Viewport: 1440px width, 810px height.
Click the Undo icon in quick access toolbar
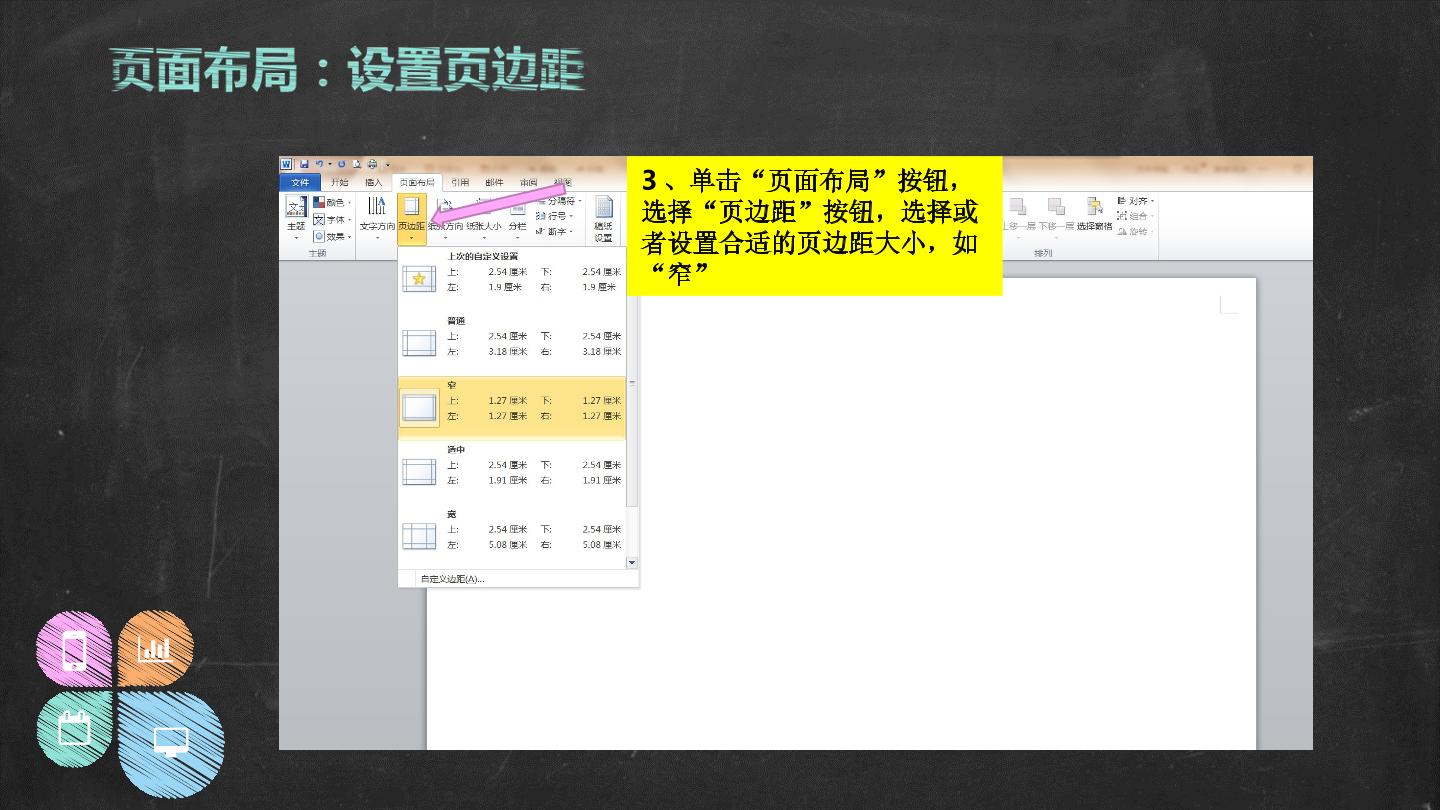tap(319, 164)
